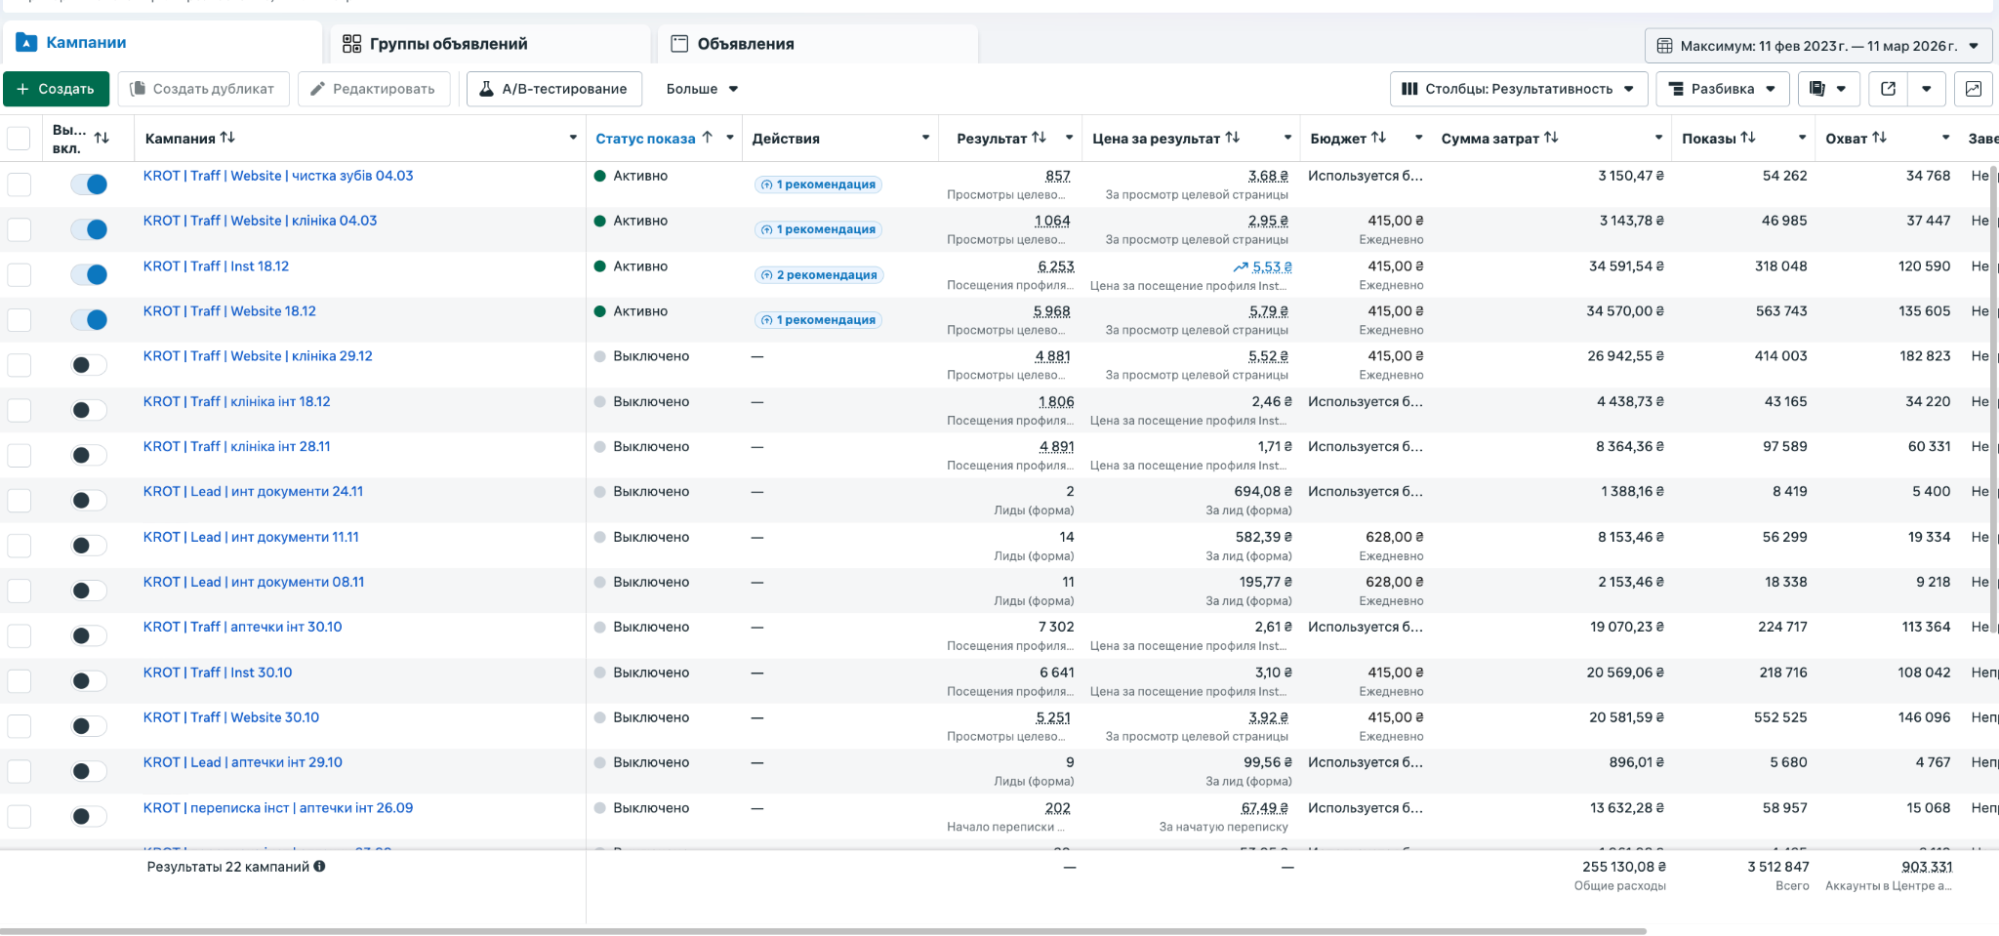Open the Столбцы: Результативность dropdown
The height and width of the screenshot is (936, 1999).
[1517, 89]
